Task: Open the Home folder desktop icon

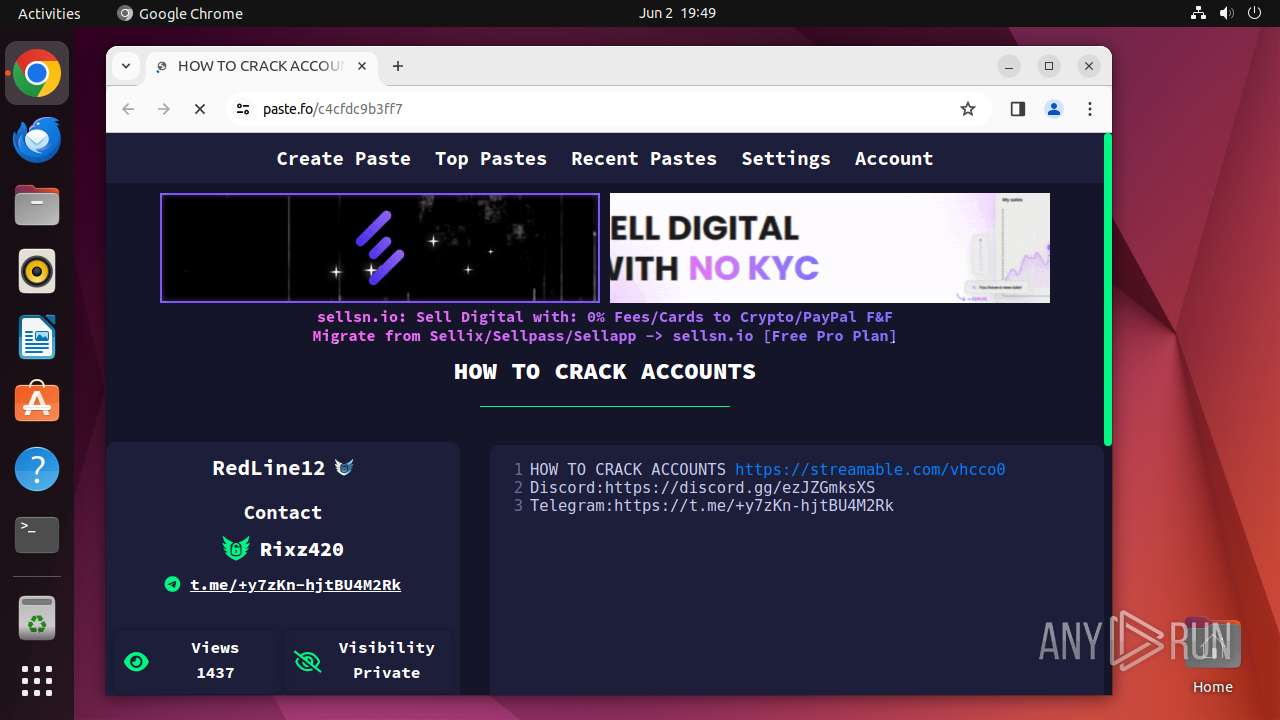Action: (1212, 656)
